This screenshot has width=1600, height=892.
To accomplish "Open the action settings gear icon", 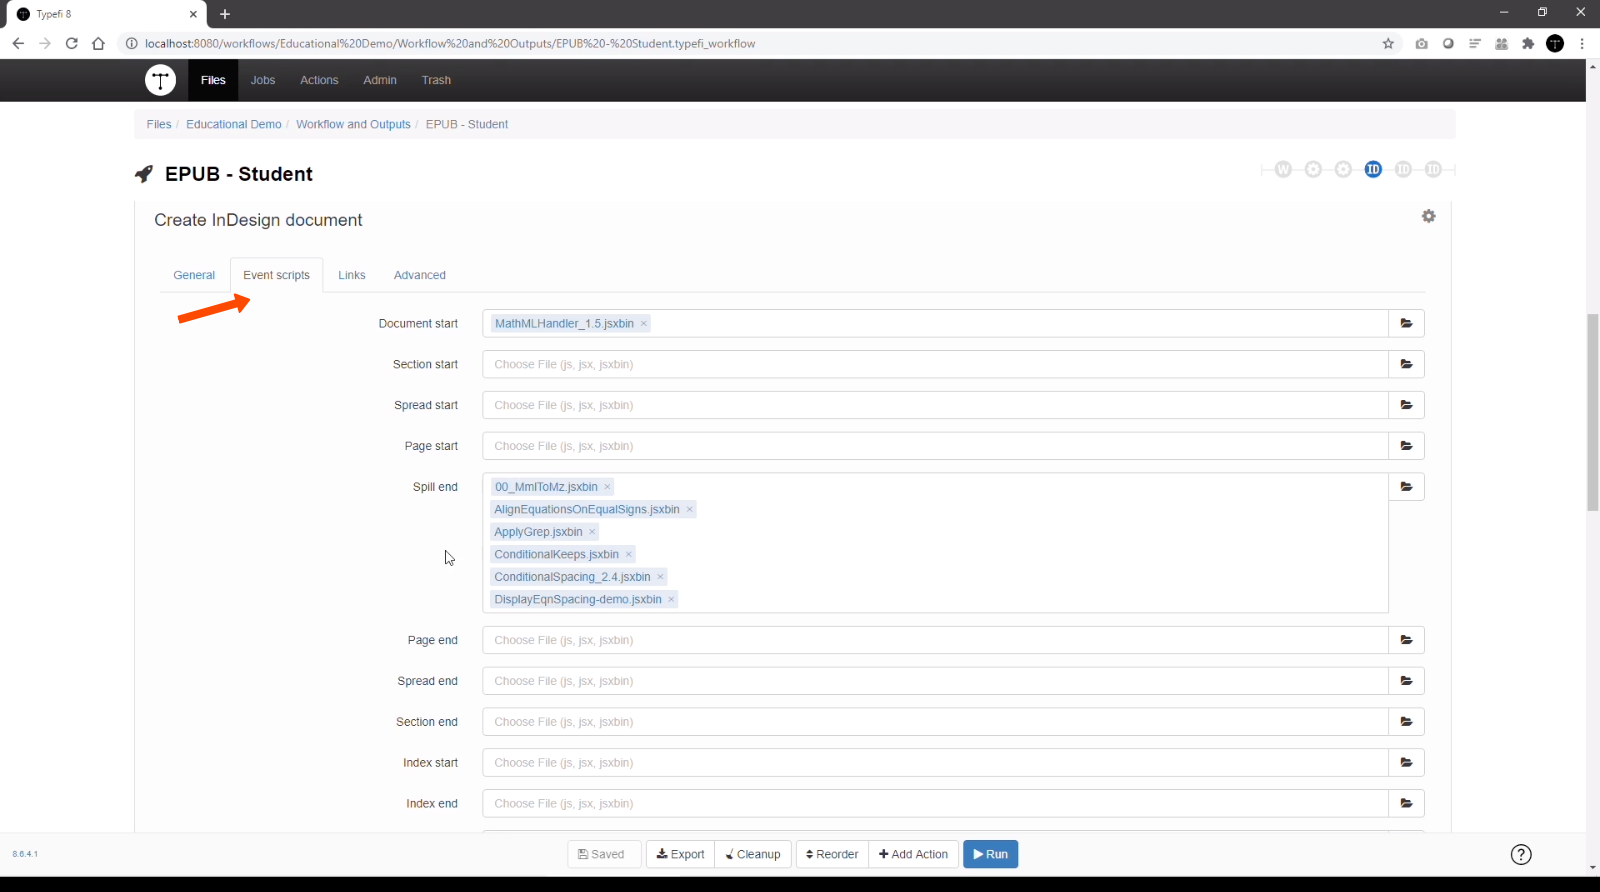I will [x=1428, y=216].
